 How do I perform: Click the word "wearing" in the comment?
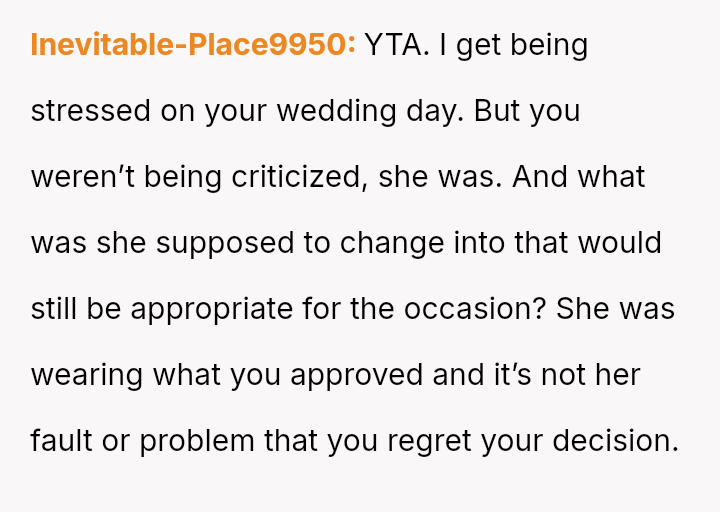coord(86,375)
